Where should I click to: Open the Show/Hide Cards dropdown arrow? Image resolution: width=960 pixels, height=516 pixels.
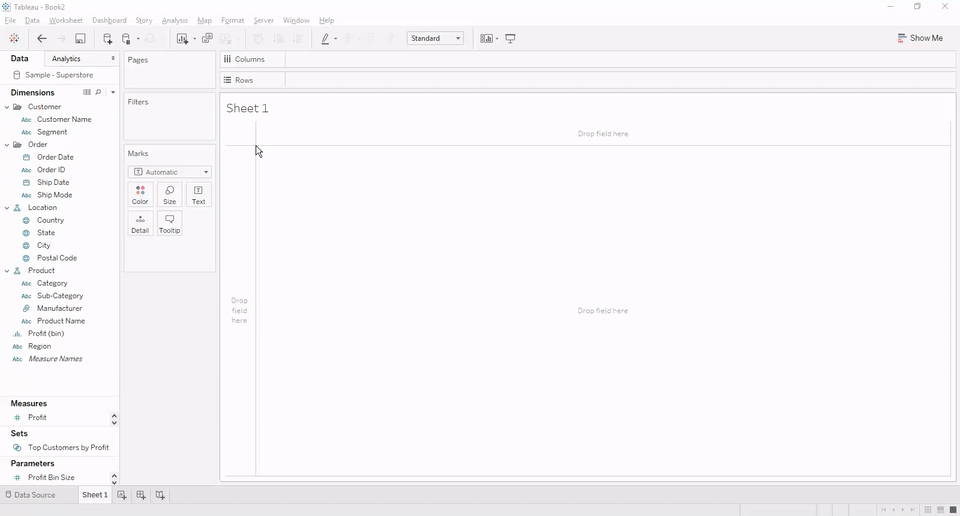pos(497,39)
